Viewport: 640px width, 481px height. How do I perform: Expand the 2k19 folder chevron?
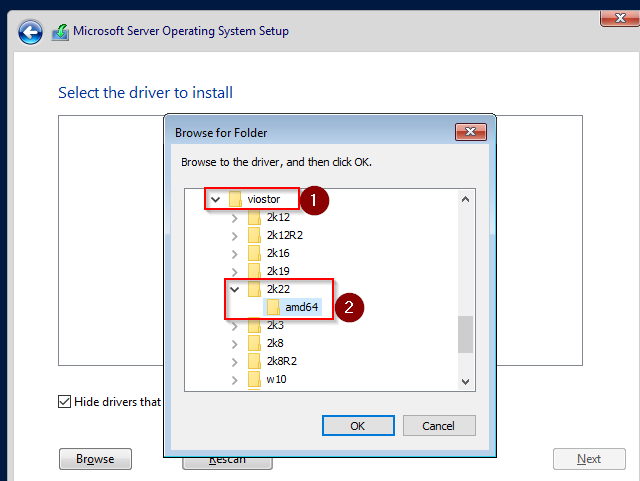(x=234, y=271)
